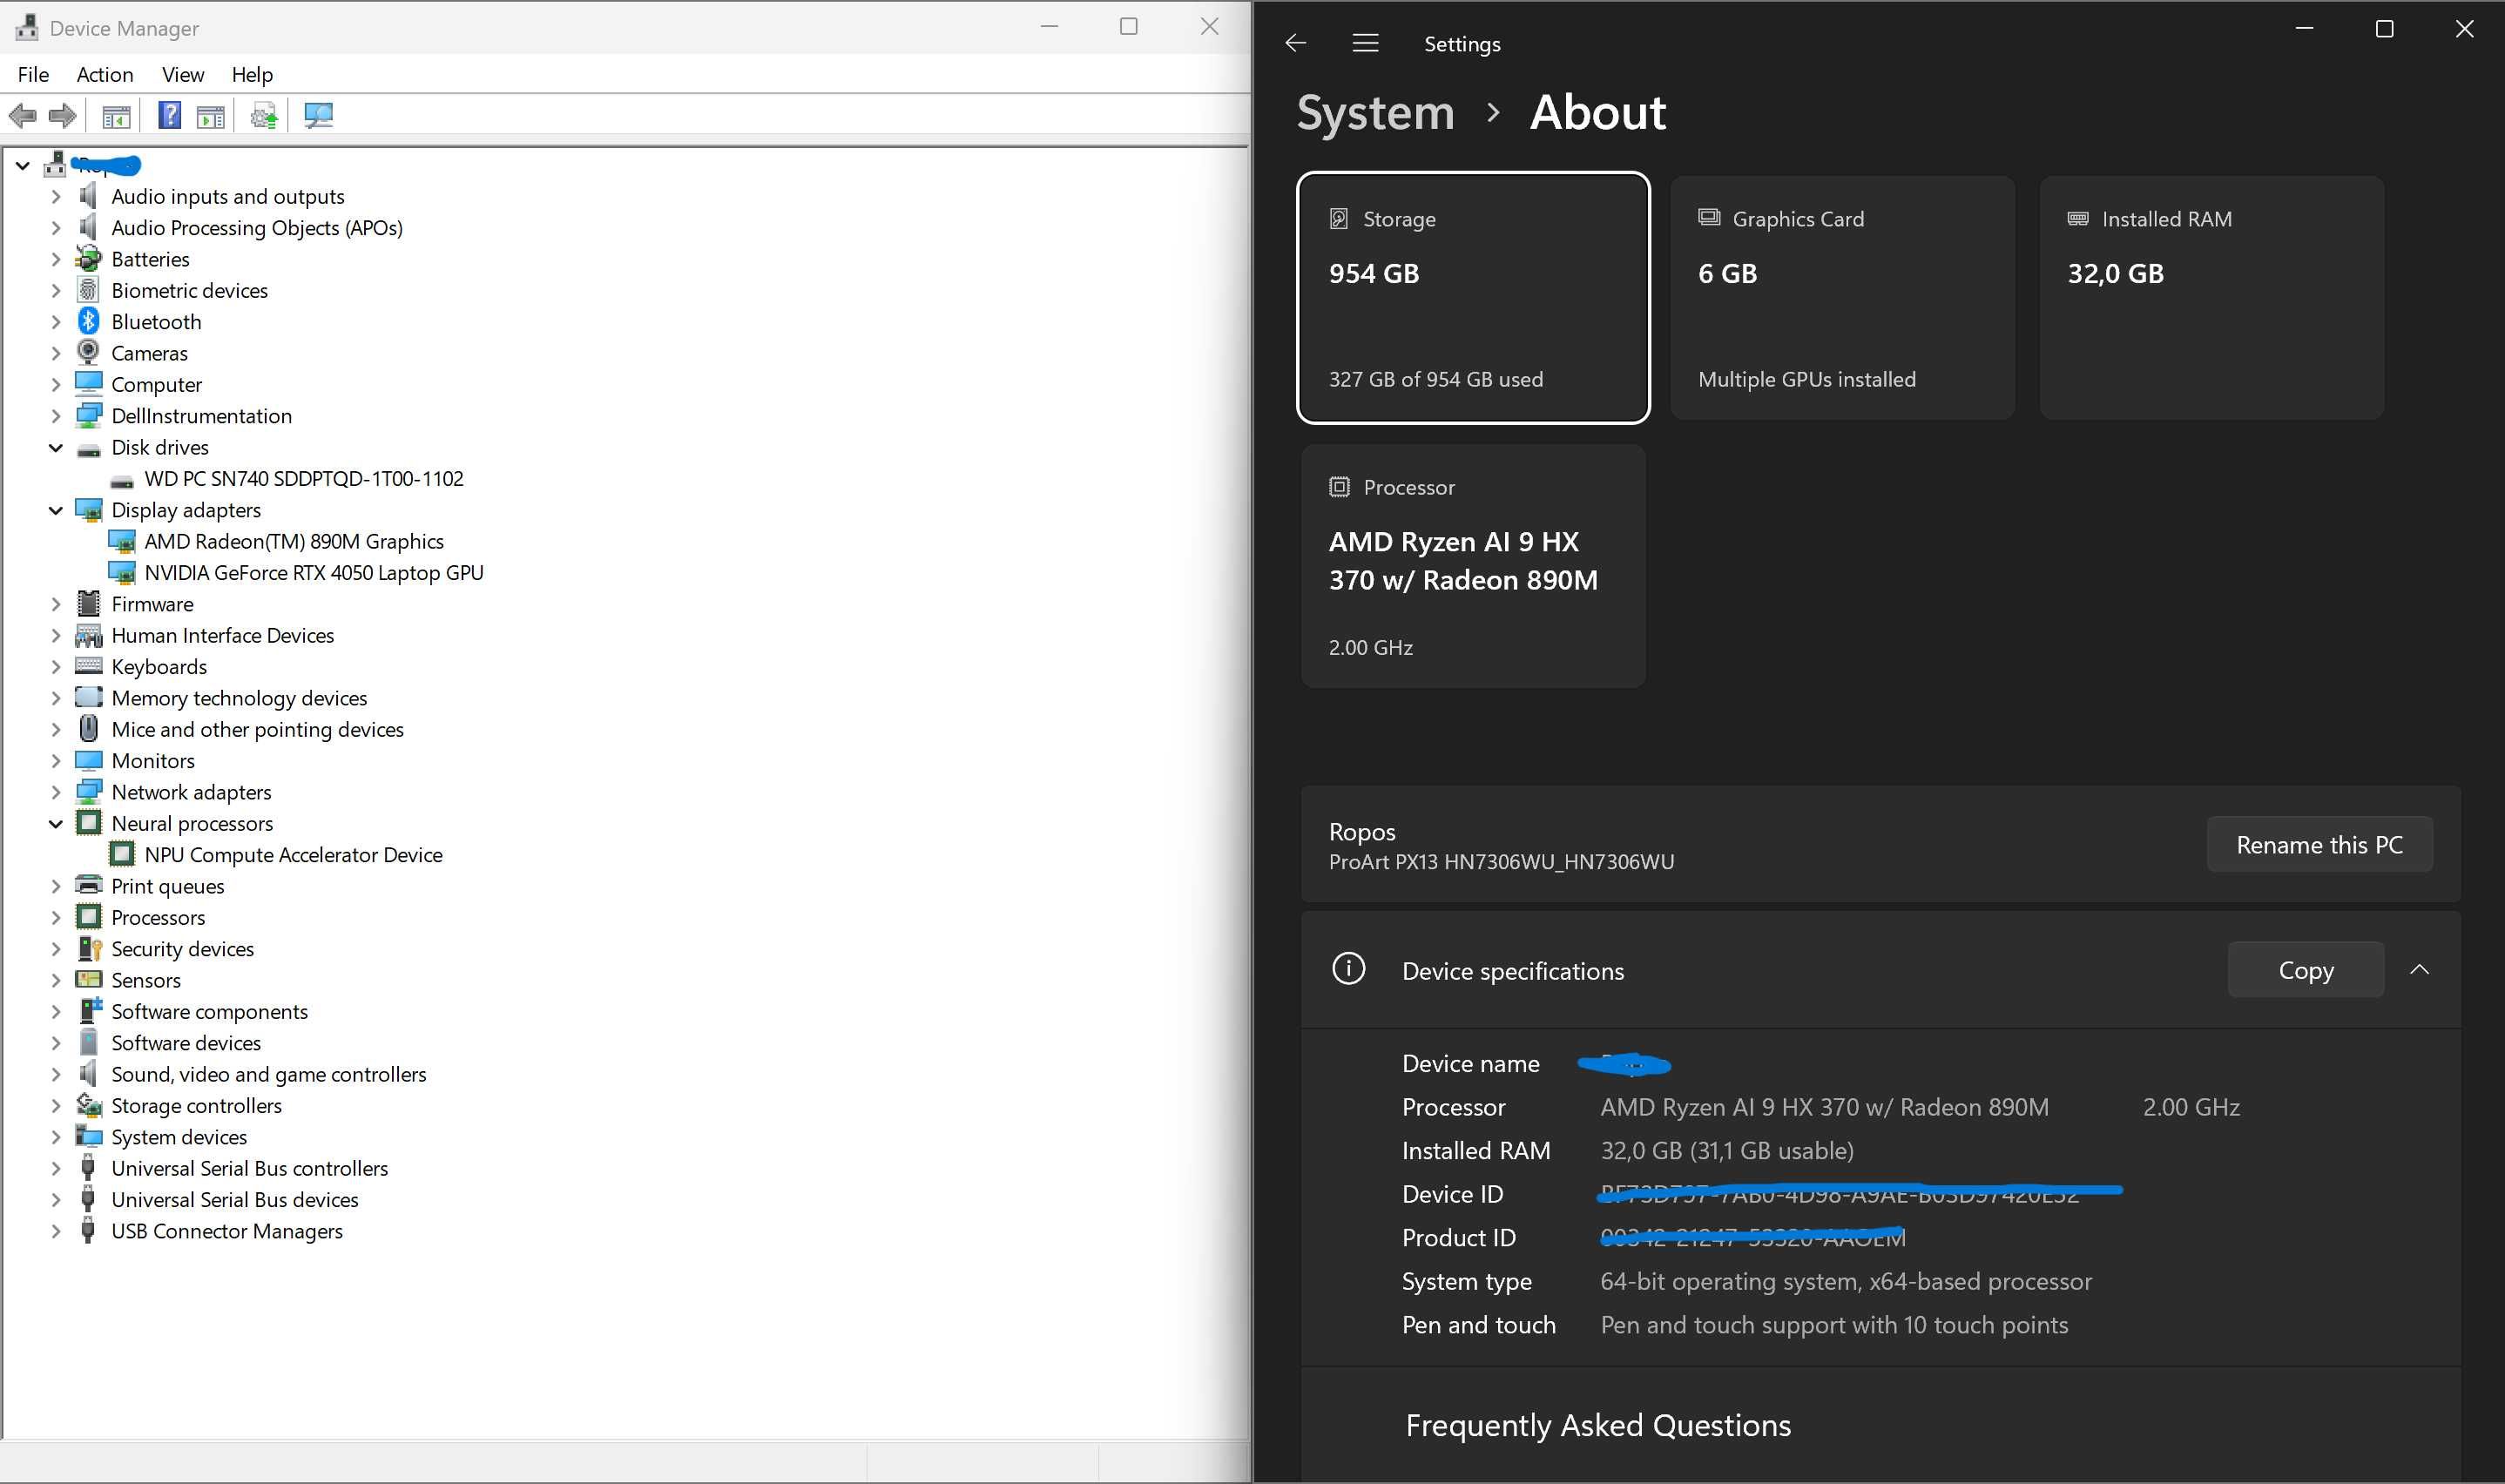This screenshot has height=1484, width=2505.
Task: Click the WD PC SN740 disk drive icon
Action: [x=121, y=480]
